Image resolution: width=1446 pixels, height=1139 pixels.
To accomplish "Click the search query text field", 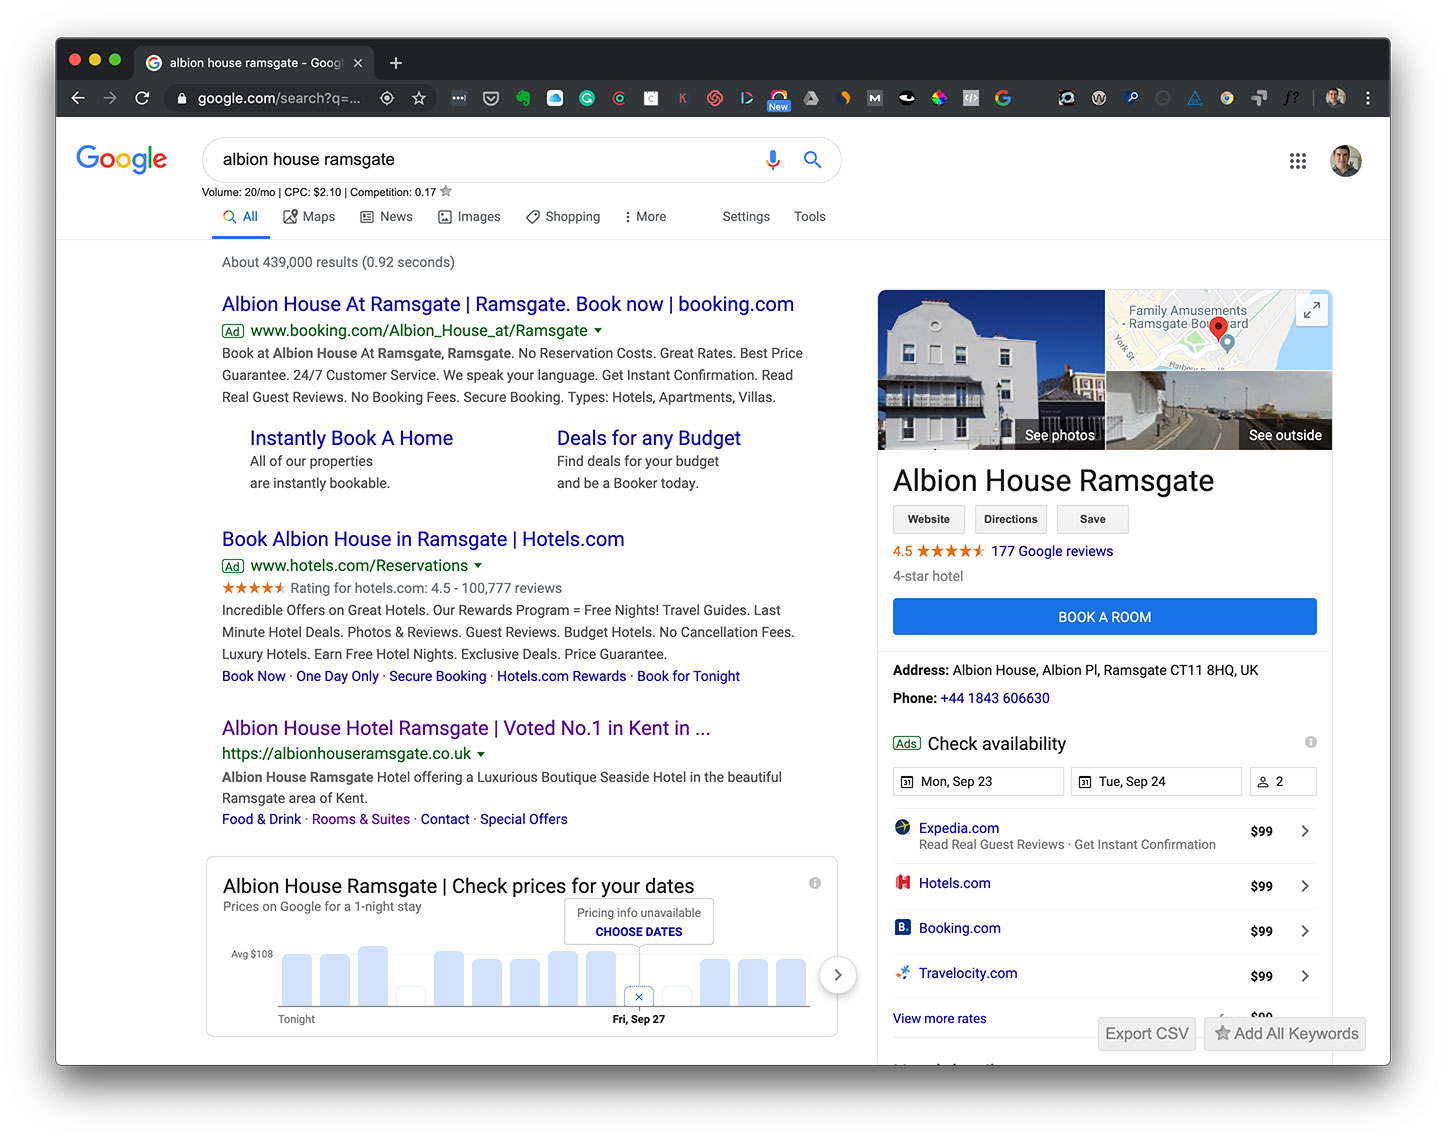I will [484, 160].
